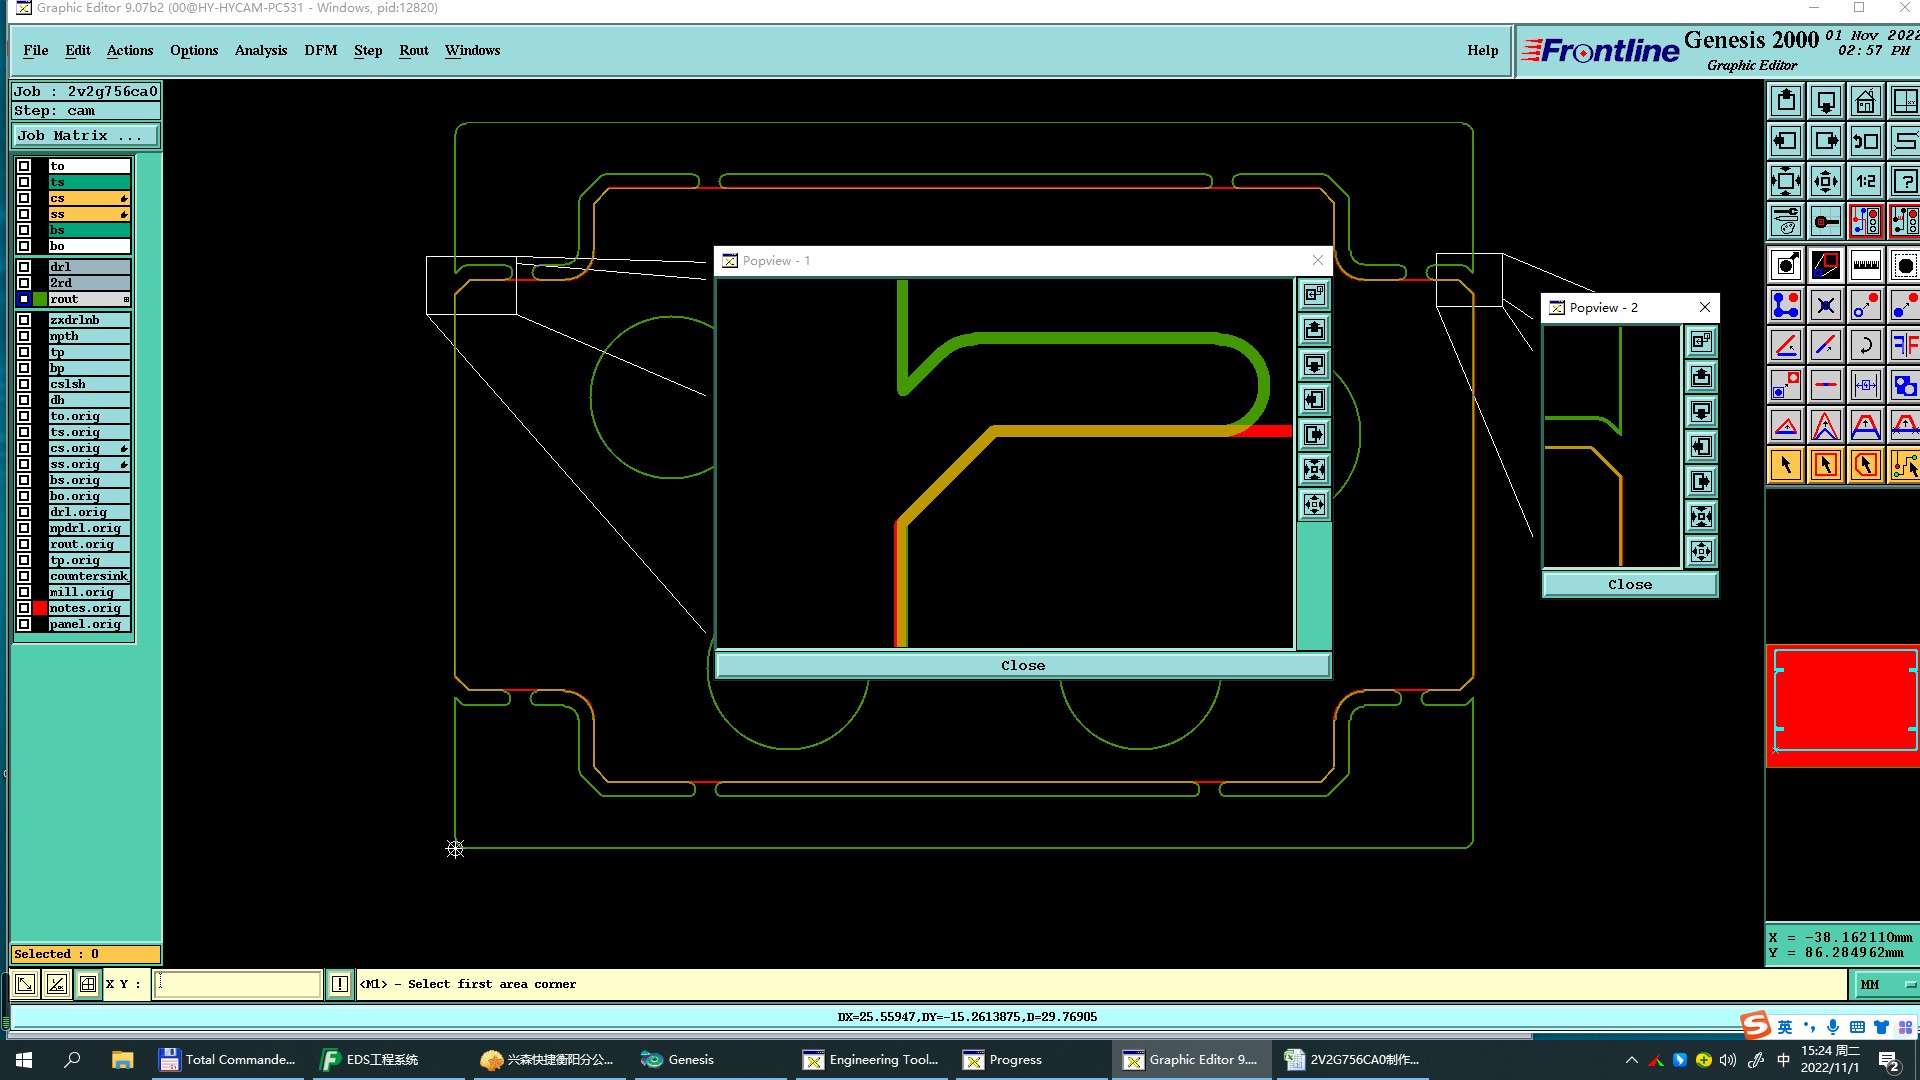The image size is (1920, 1080).
Task: Toggle the checkbox for the drl layer
Action: tap(24, 267)
